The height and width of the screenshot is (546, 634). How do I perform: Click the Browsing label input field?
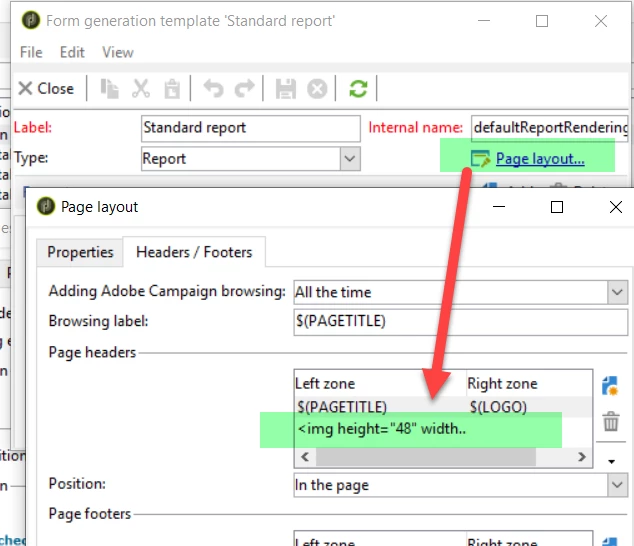[461, 322]
